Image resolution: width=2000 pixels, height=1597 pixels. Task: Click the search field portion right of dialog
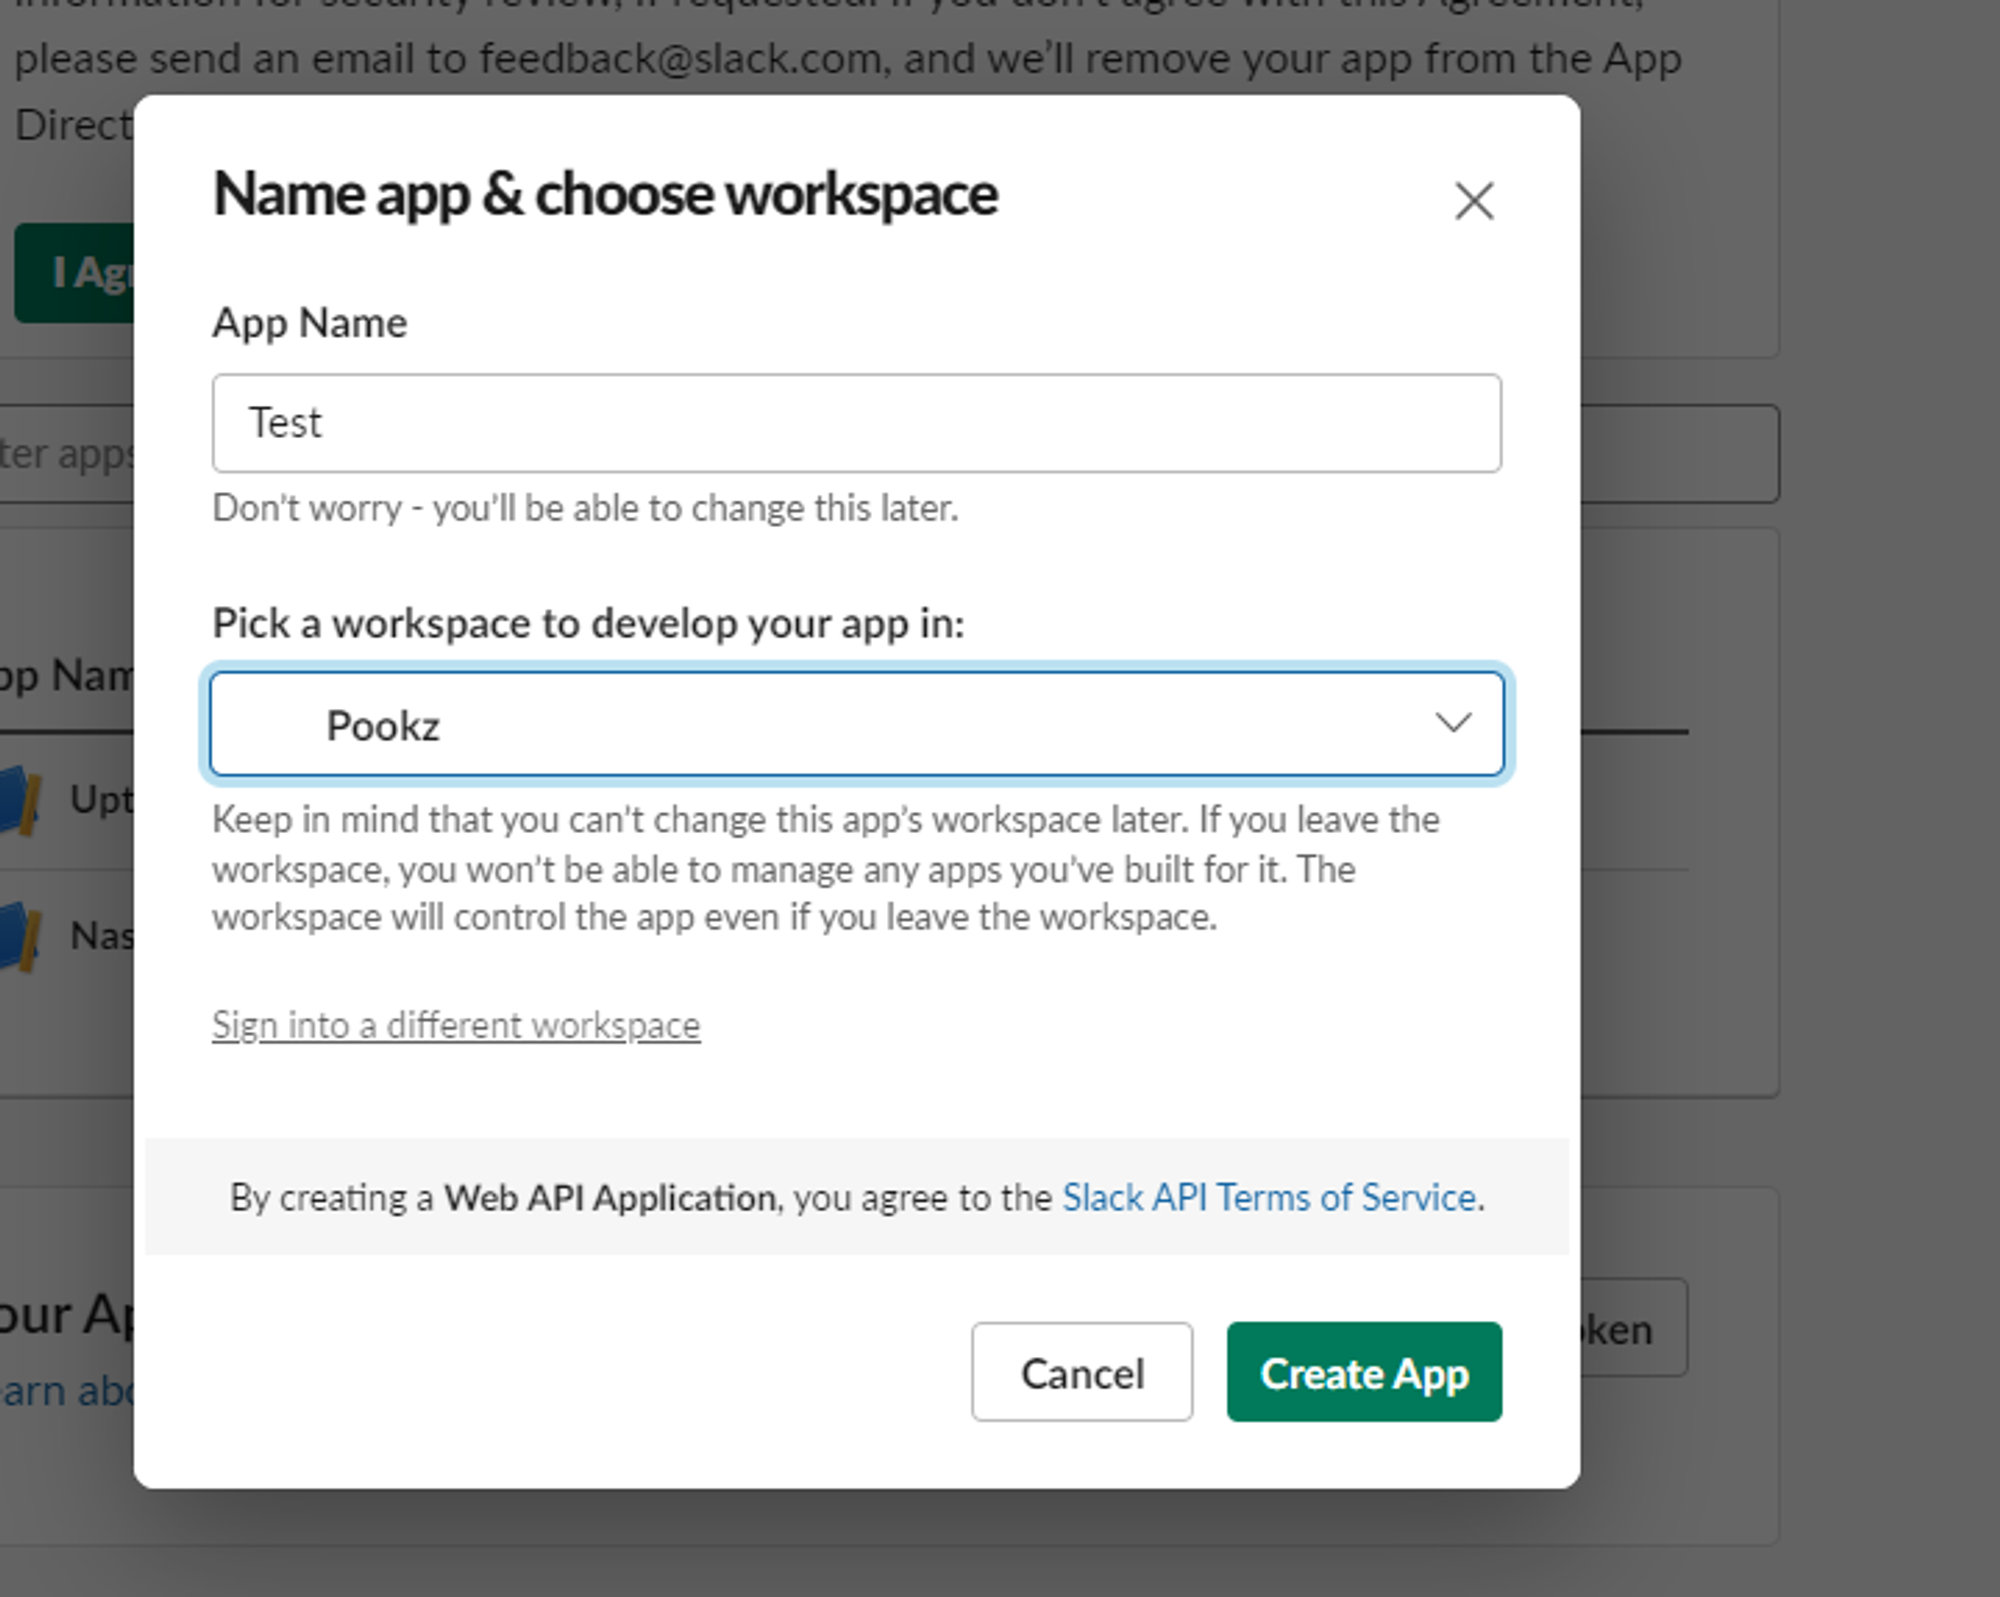point(1679,454)
